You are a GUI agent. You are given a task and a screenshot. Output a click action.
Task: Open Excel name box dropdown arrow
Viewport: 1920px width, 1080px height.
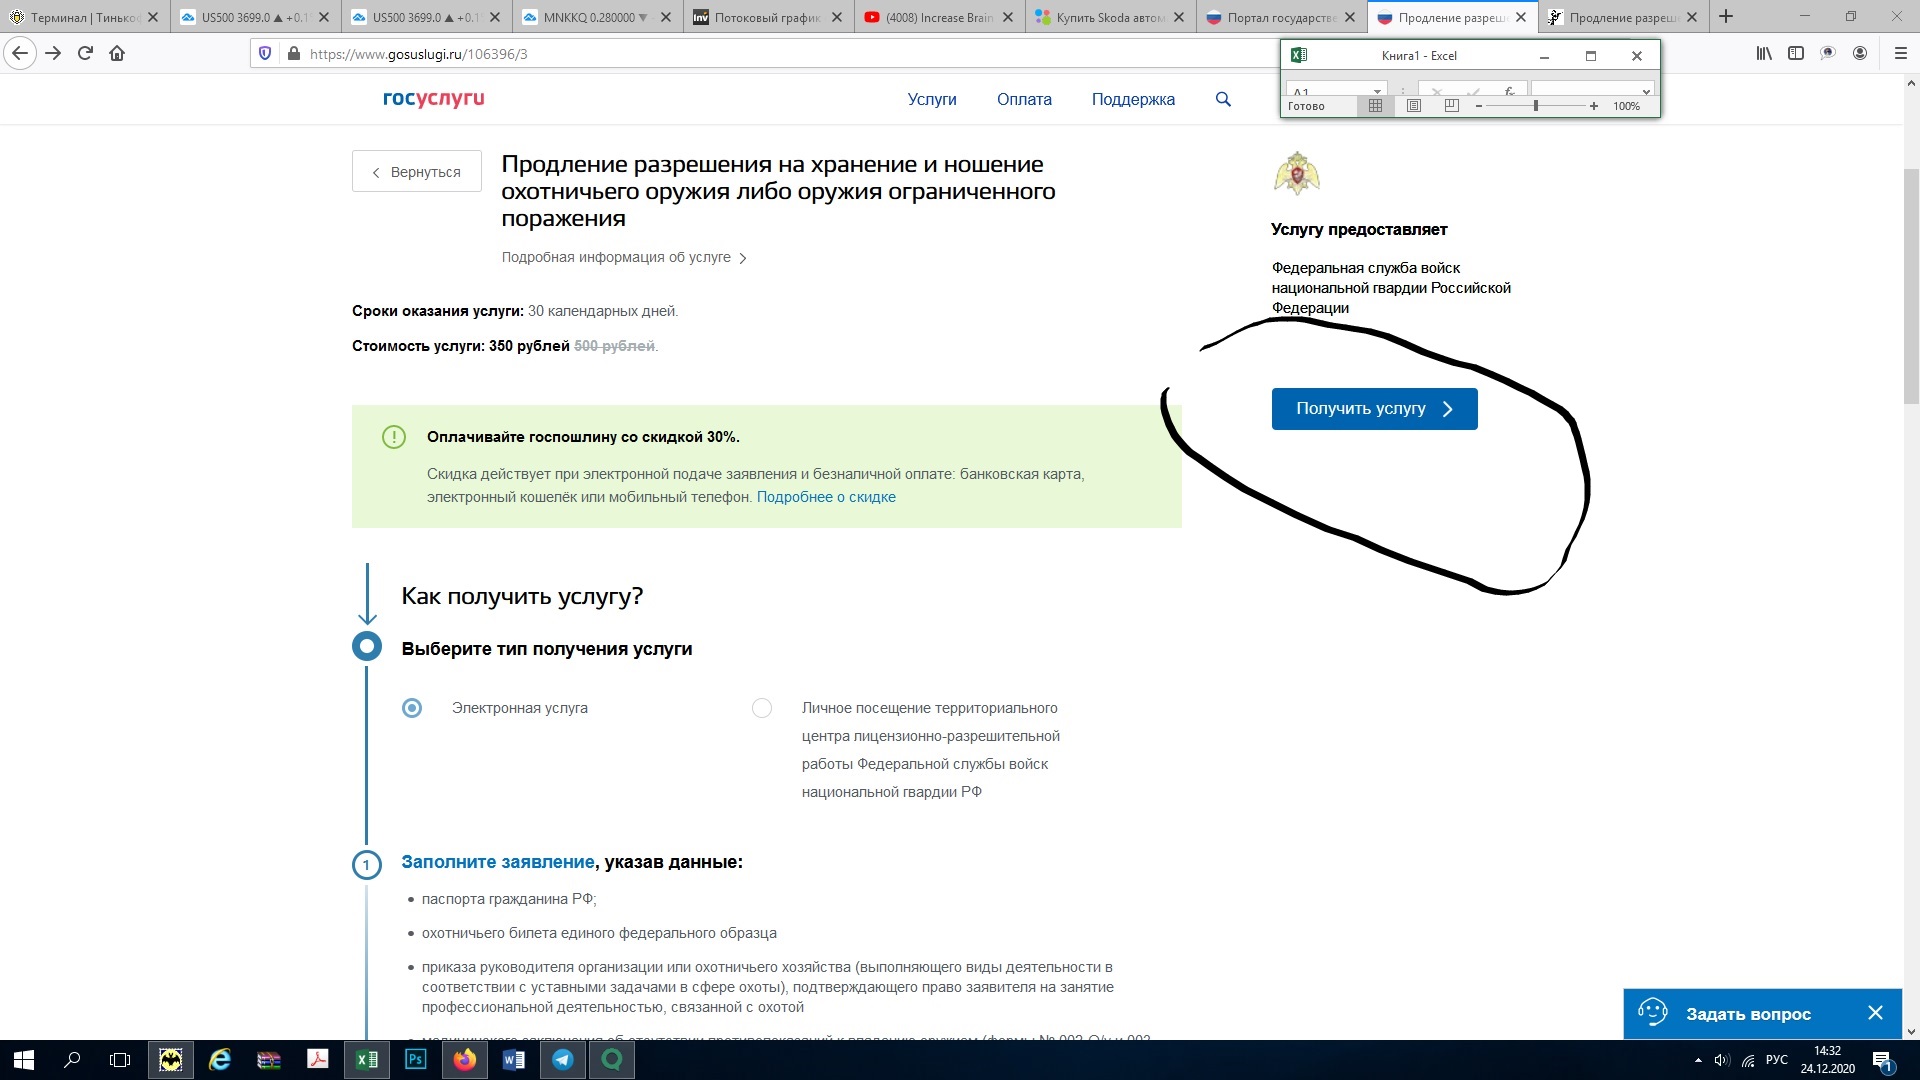coord(1377,92)
